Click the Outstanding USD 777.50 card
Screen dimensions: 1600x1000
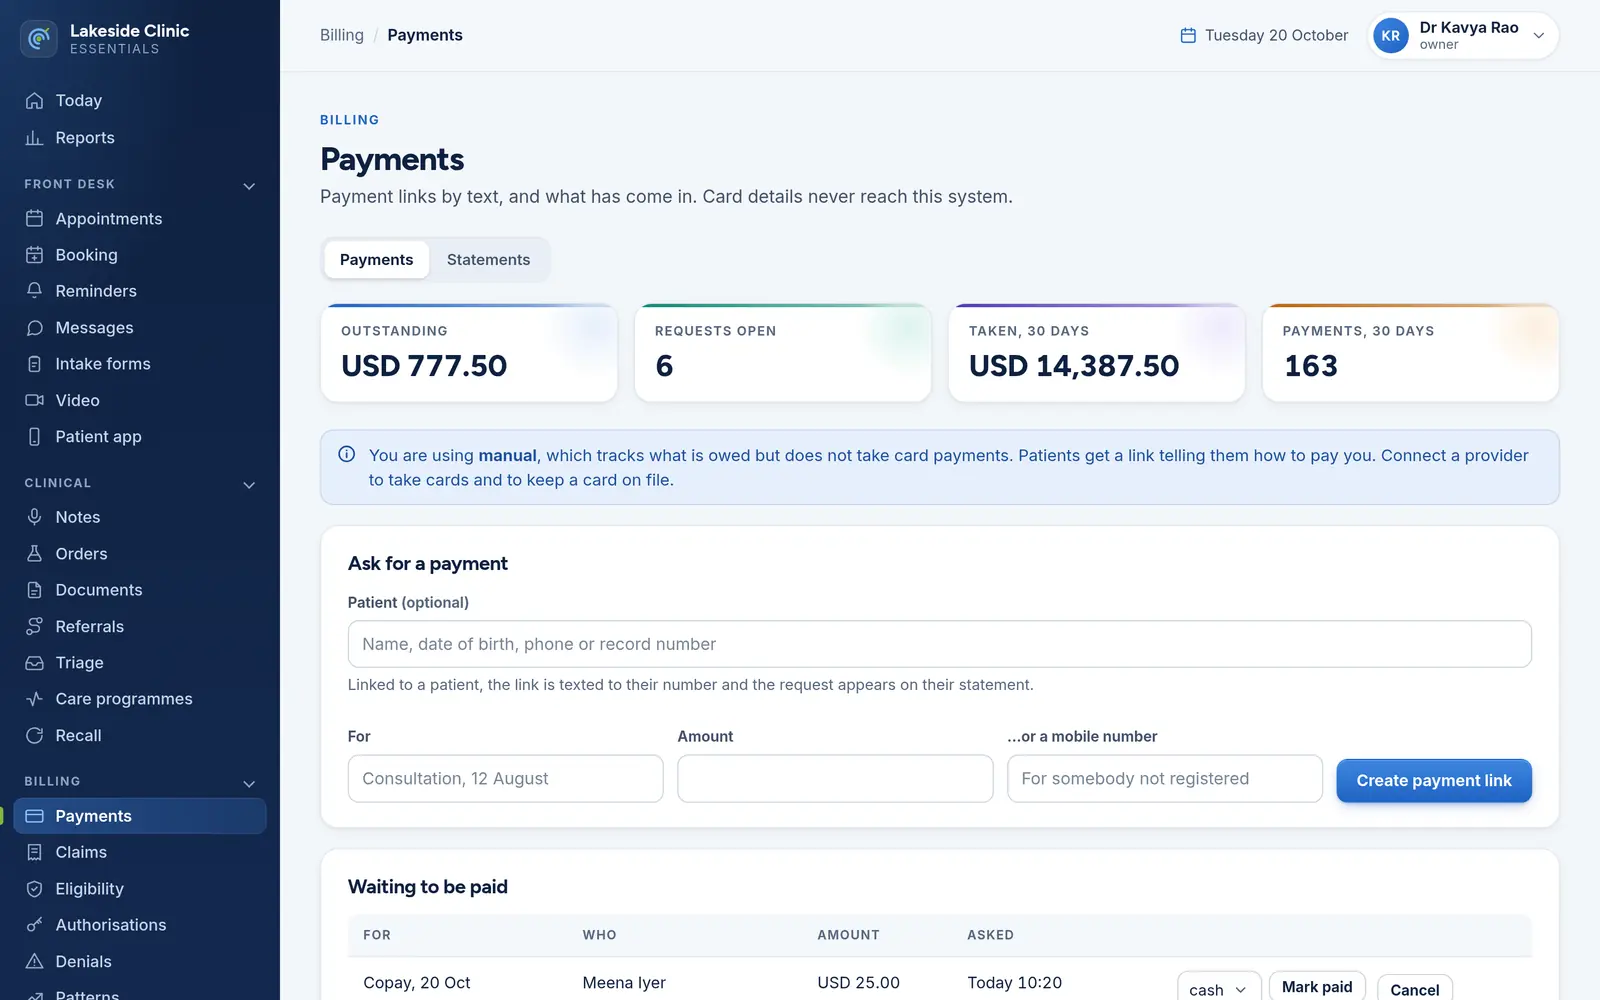click(x=469, y=353)
